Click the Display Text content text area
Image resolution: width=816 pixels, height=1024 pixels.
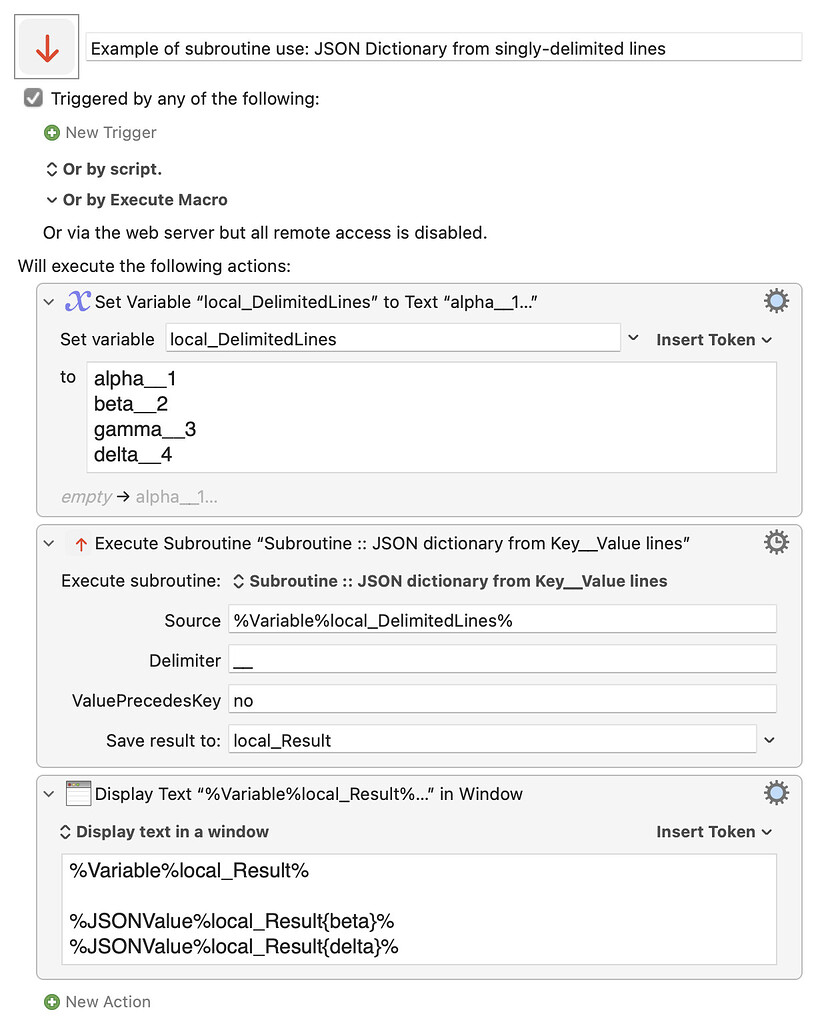(419, 909)
